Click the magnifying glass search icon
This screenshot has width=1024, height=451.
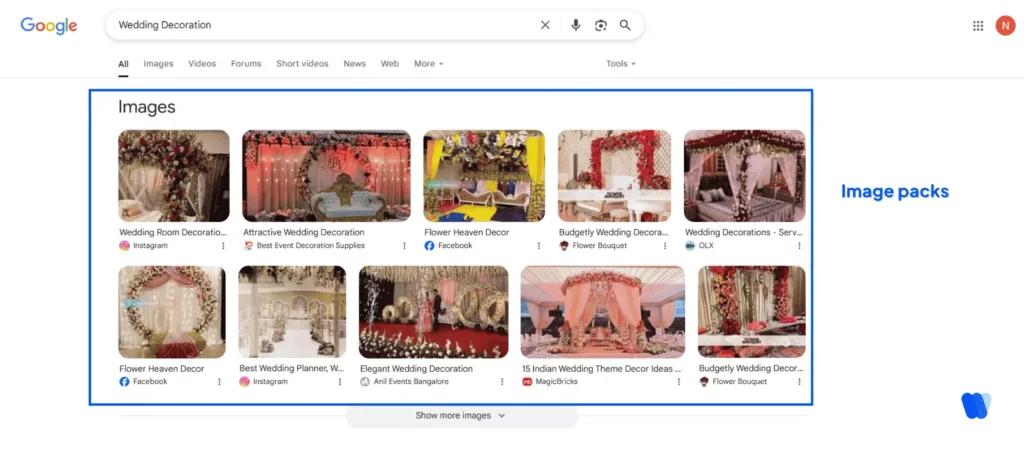625,25
